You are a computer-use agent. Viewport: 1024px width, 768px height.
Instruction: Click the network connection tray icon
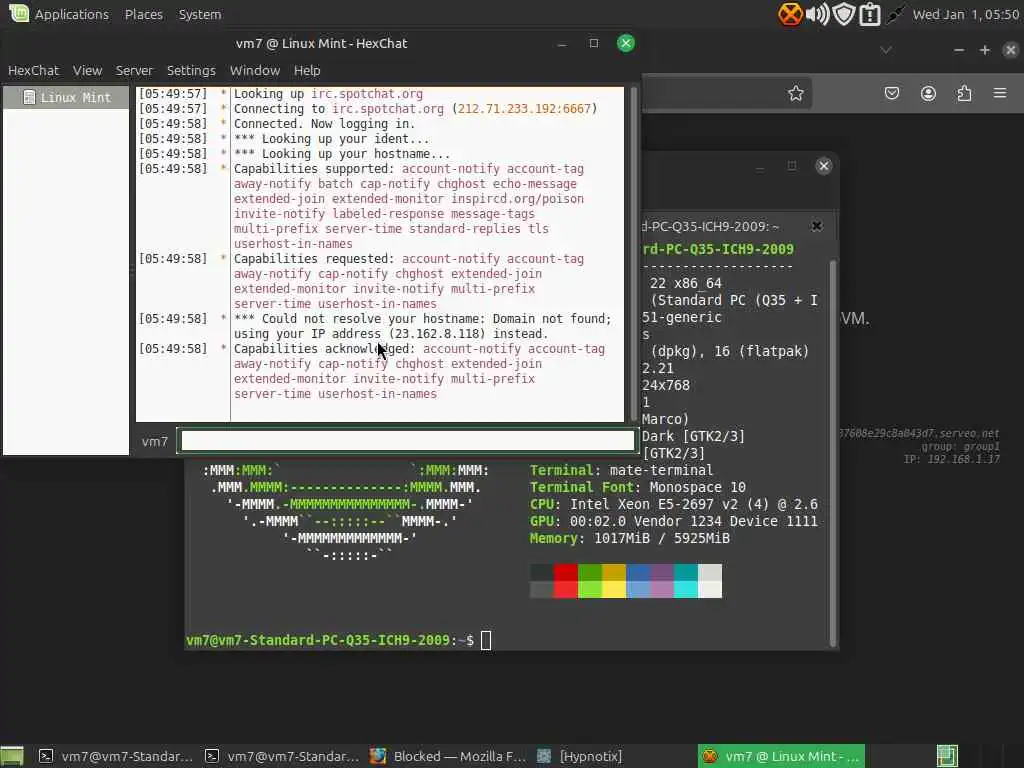[x=895, y=14]
